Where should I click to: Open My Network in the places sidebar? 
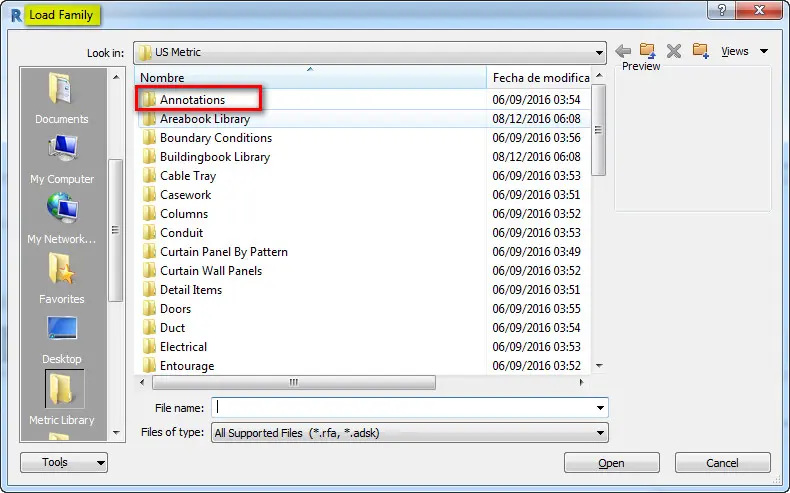click(x=62, y=219)
